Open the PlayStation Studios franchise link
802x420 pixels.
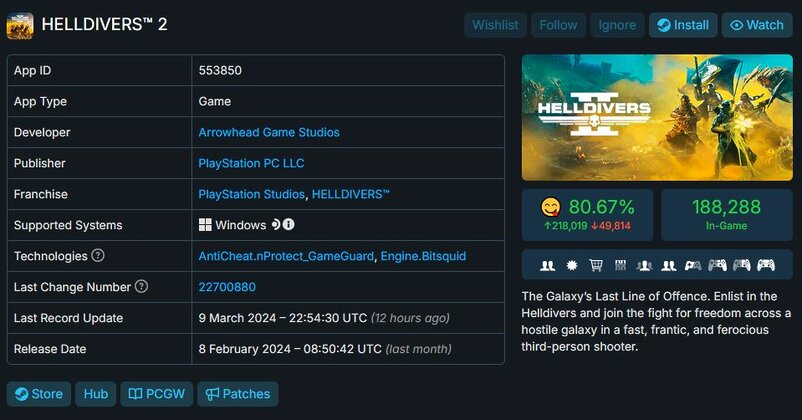[251, 194]
